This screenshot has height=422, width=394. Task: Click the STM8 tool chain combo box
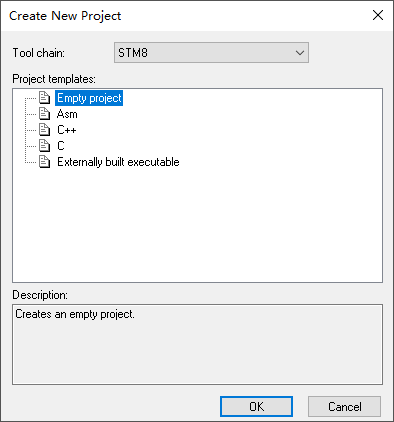point(211,53)
